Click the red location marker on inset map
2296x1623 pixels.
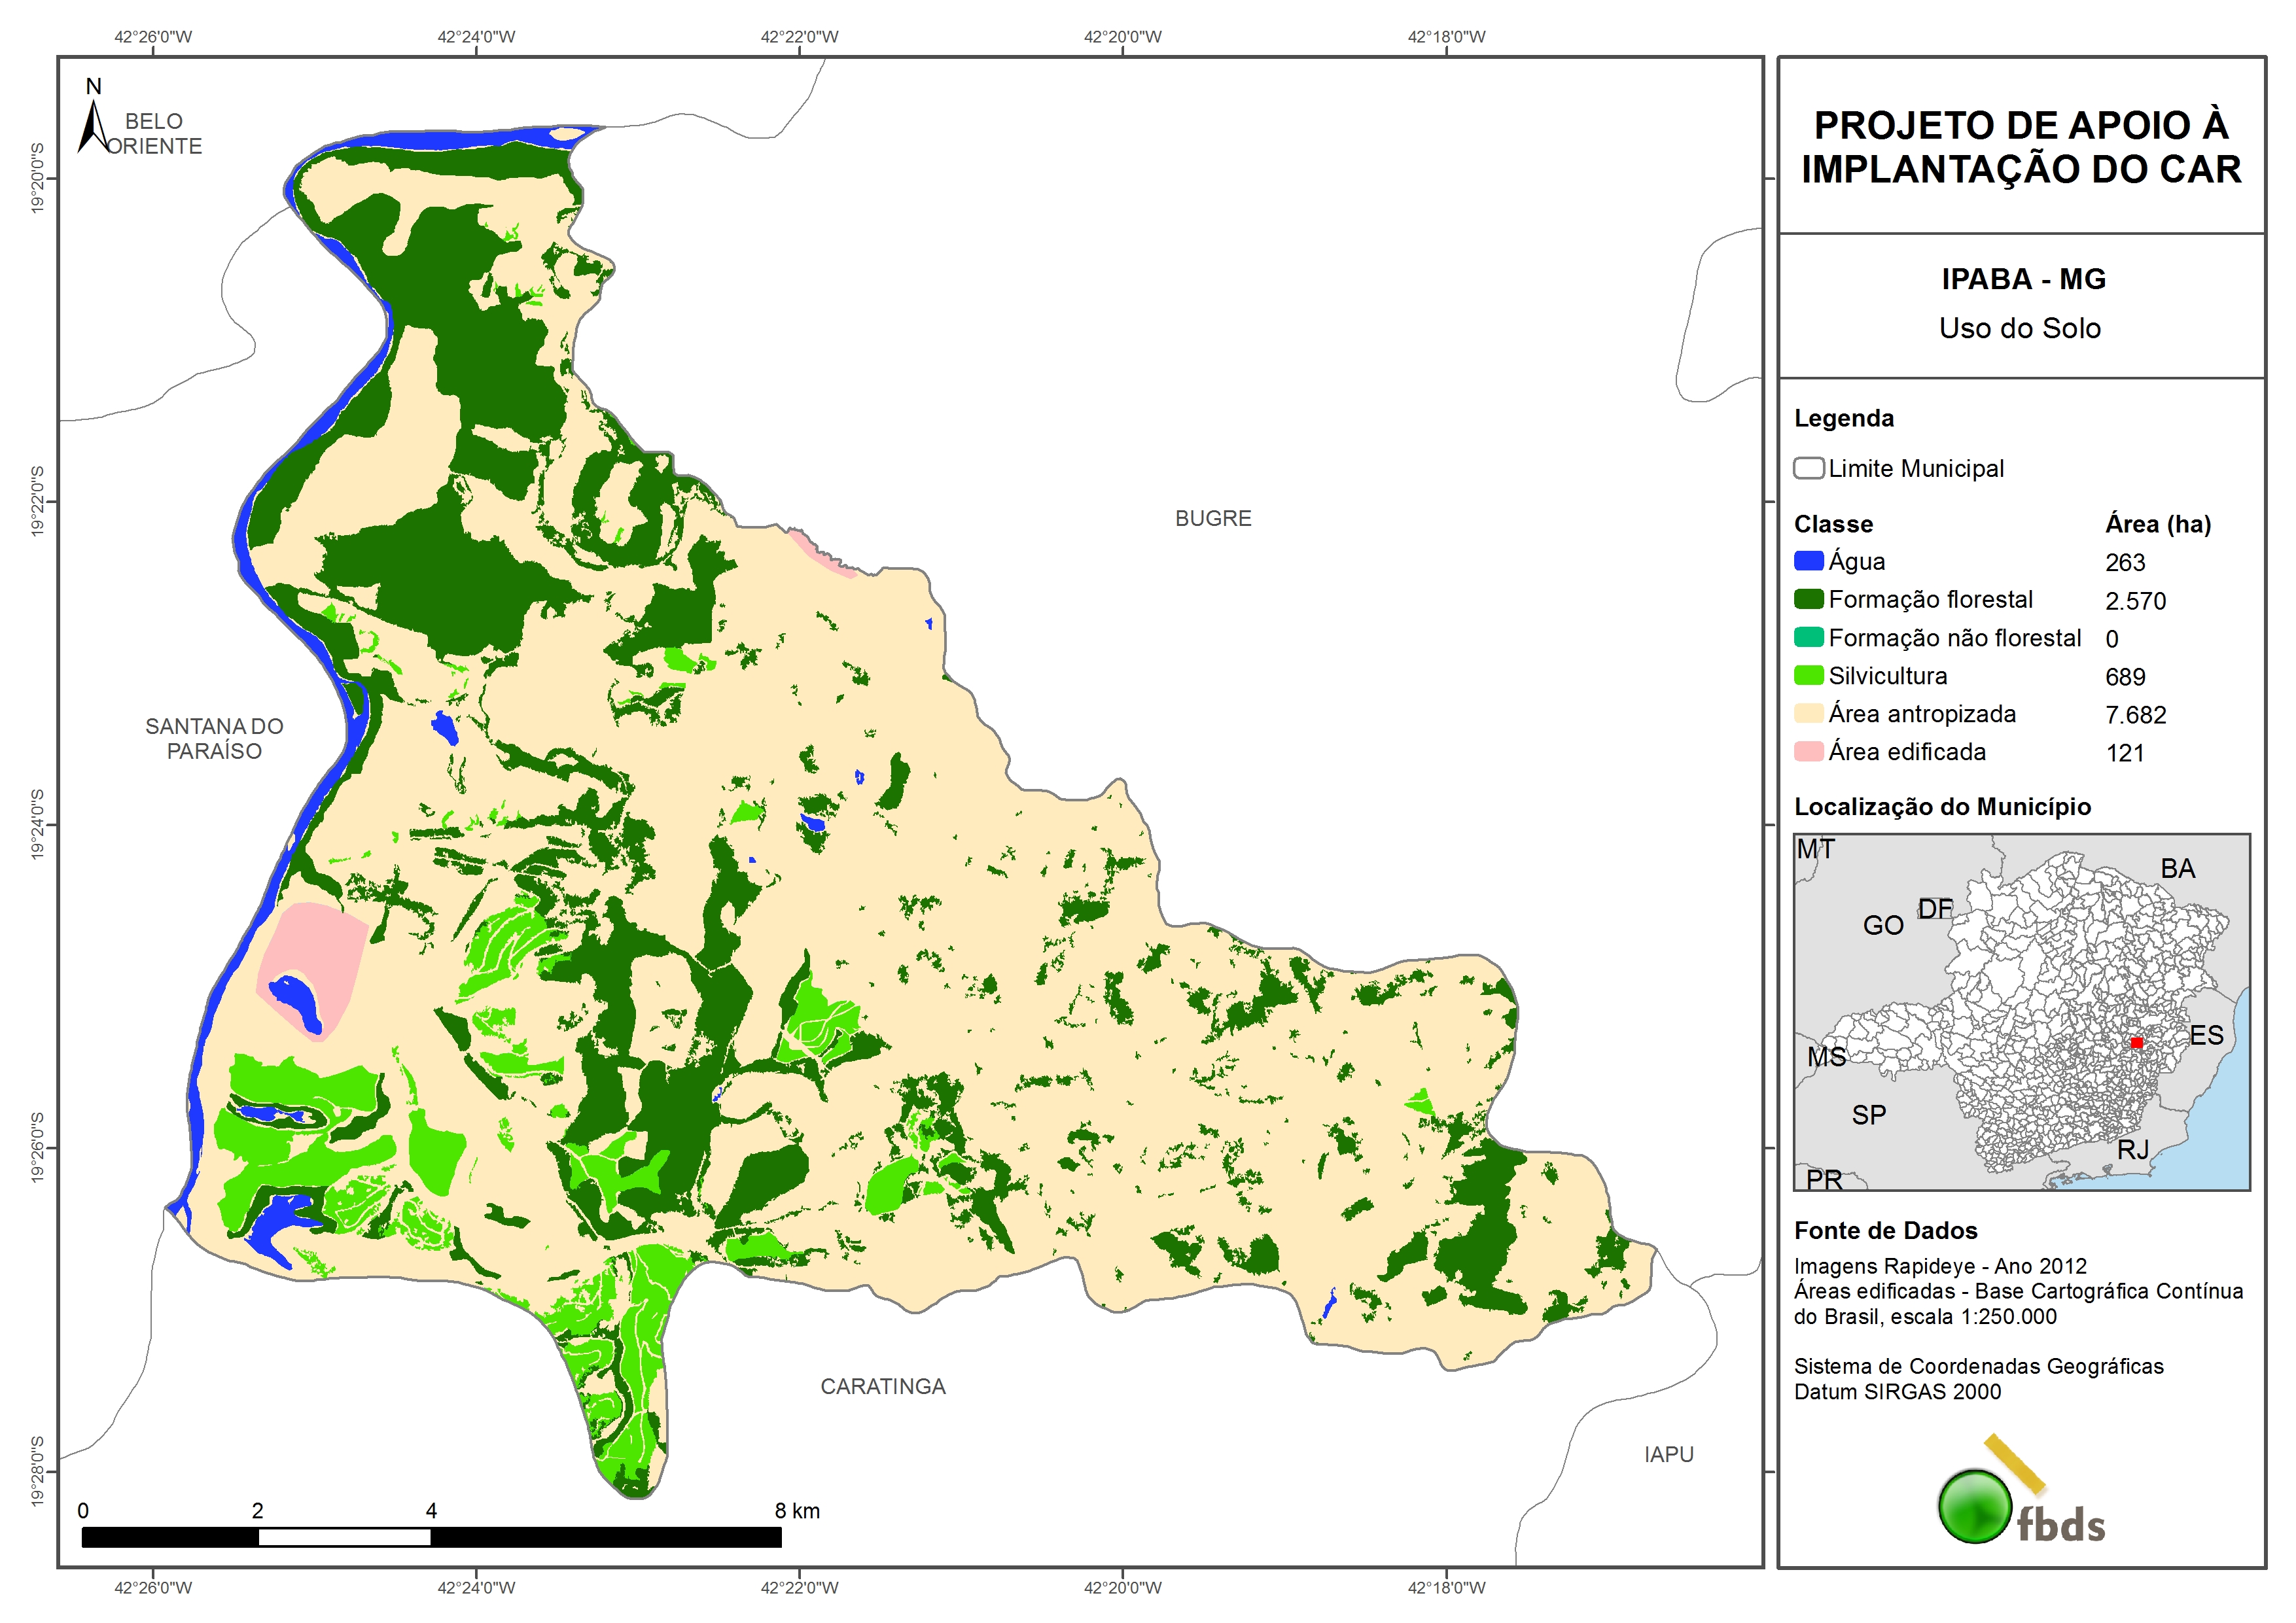2136,1042
